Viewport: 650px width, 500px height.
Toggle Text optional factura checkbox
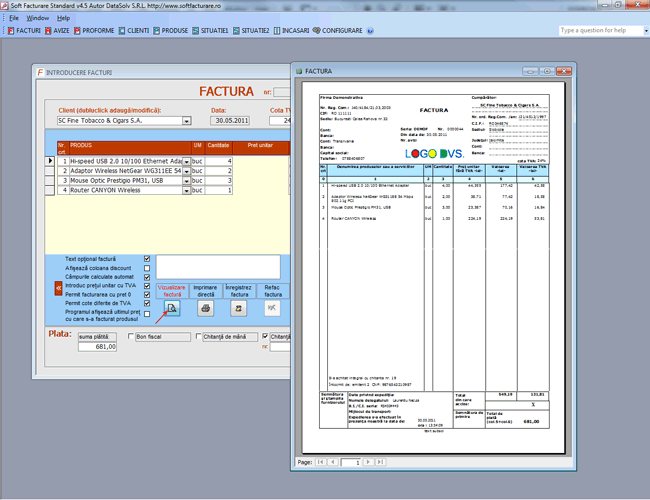(x=147, y=259)
